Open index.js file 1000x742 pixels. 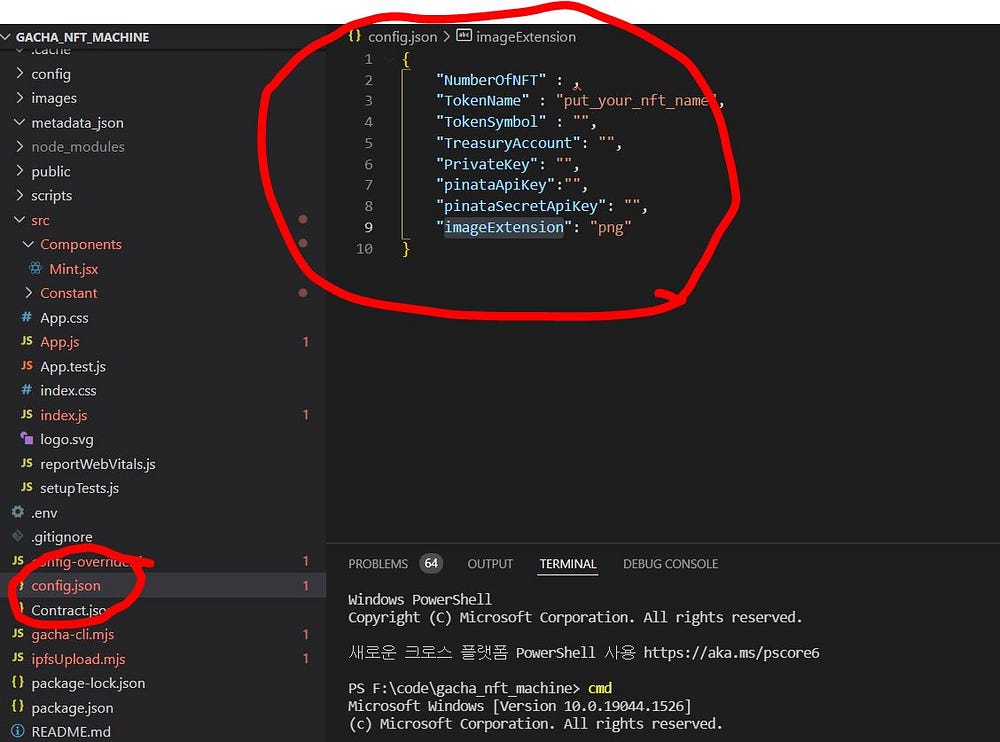coord(64,415)
